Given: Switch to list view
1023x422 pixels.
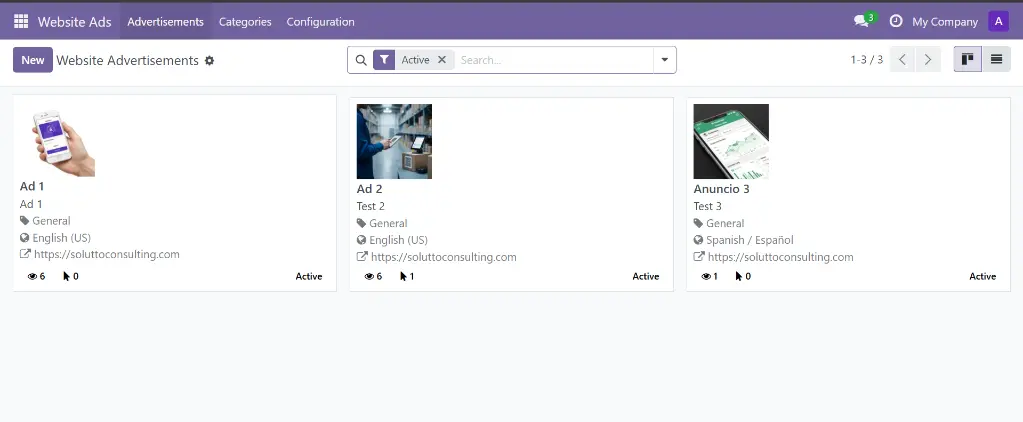Looking at the screenshot, I should pos(996,60).
